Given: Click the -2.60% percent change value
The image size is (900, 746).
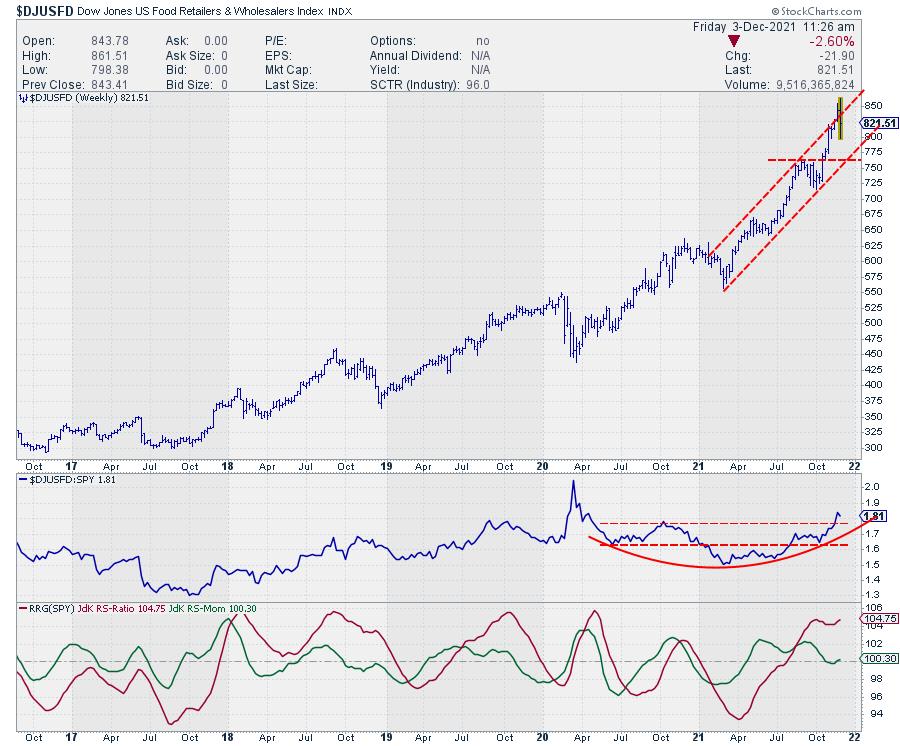Looking at the screenshot, I should [861, 41].
